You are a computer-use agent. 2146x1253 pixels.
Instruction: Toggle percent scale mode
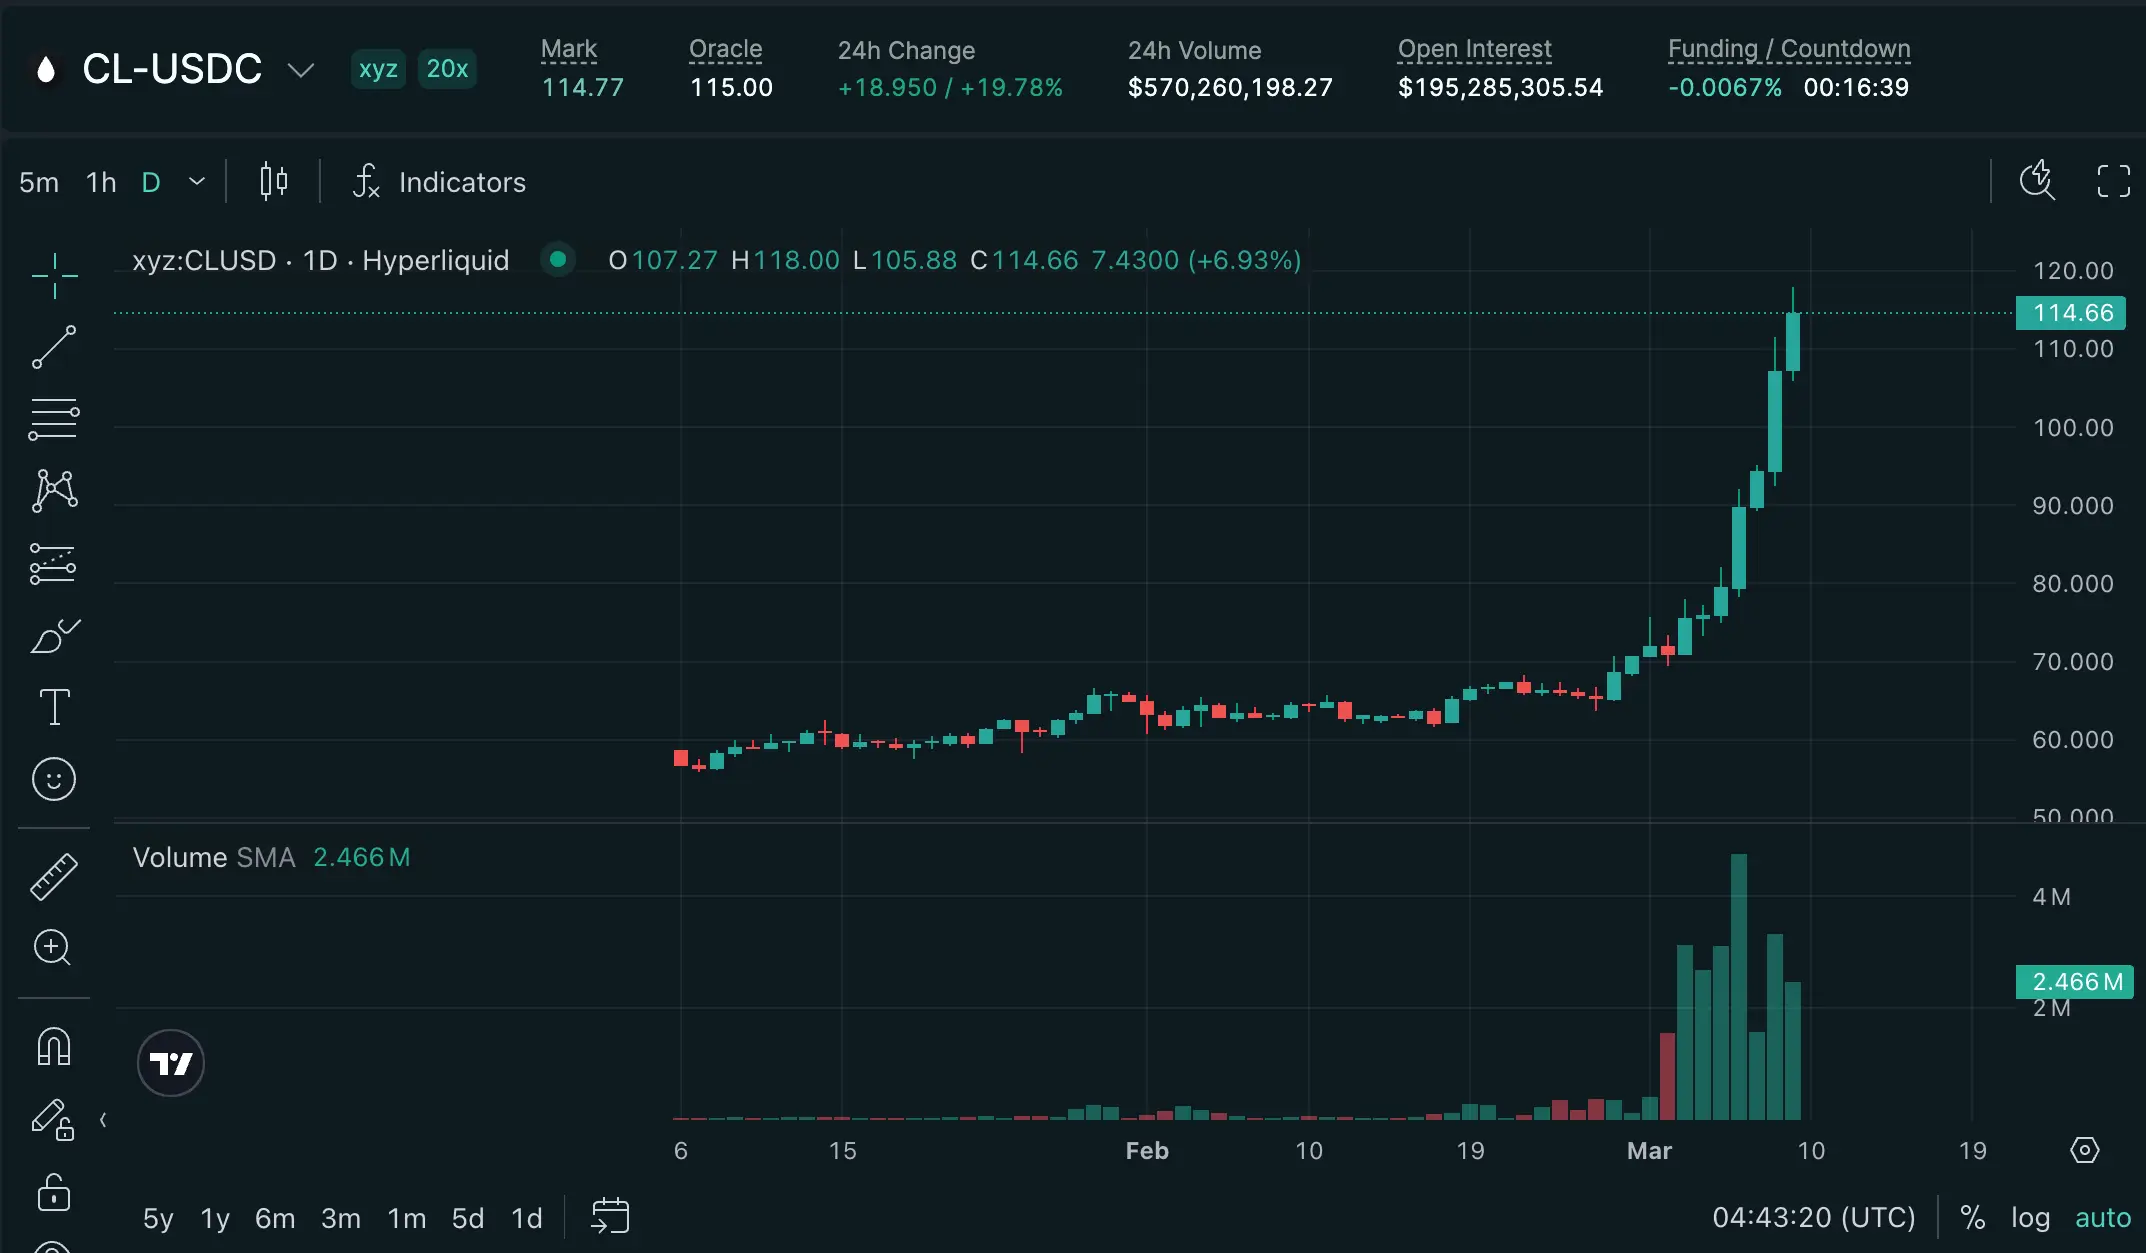click(1972, 1217)
